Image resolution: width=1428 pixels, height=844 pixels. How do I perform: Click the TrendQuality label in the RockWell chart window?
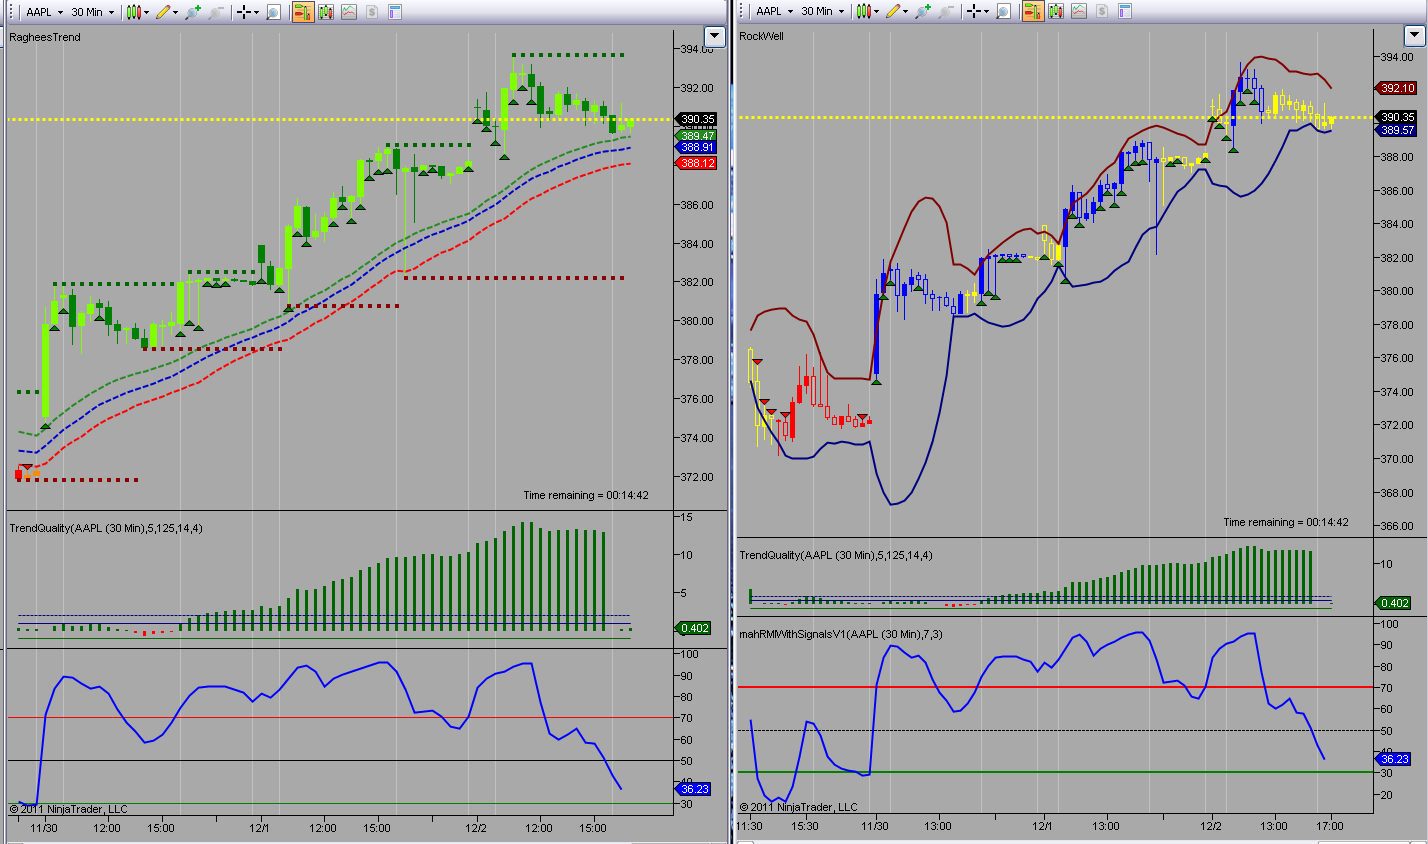[x=836, y=555]
